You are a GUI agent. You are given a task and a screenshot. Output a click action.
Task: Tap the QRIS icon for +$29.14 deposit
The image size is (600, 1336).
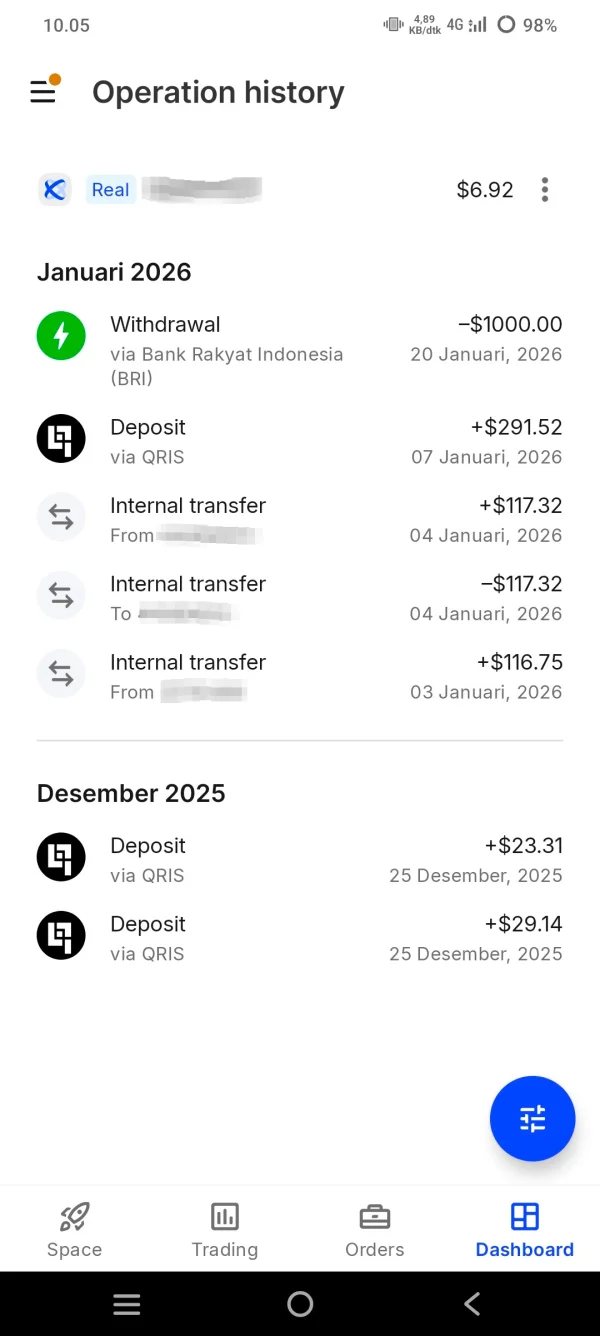[x=61, y=936]
